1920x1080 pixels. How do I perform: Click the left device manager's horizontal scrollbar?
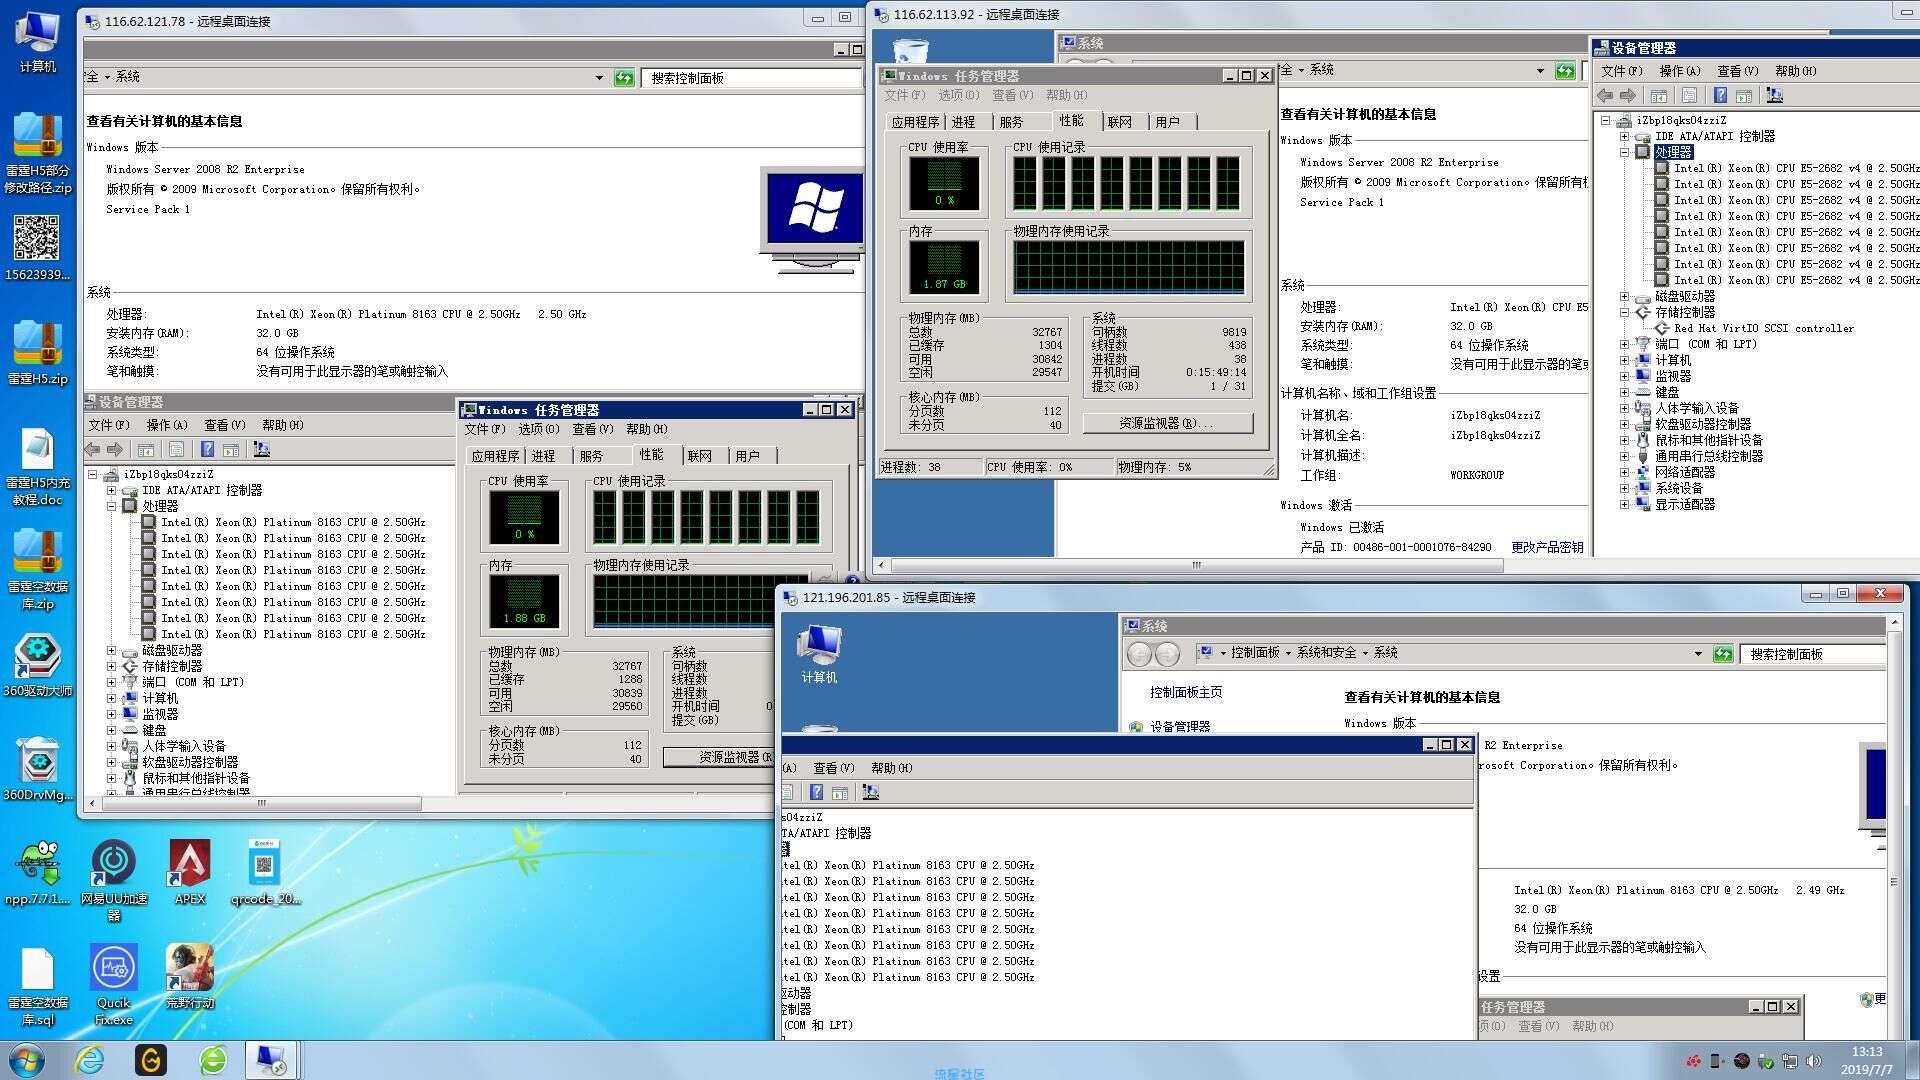tap(262, 803)
